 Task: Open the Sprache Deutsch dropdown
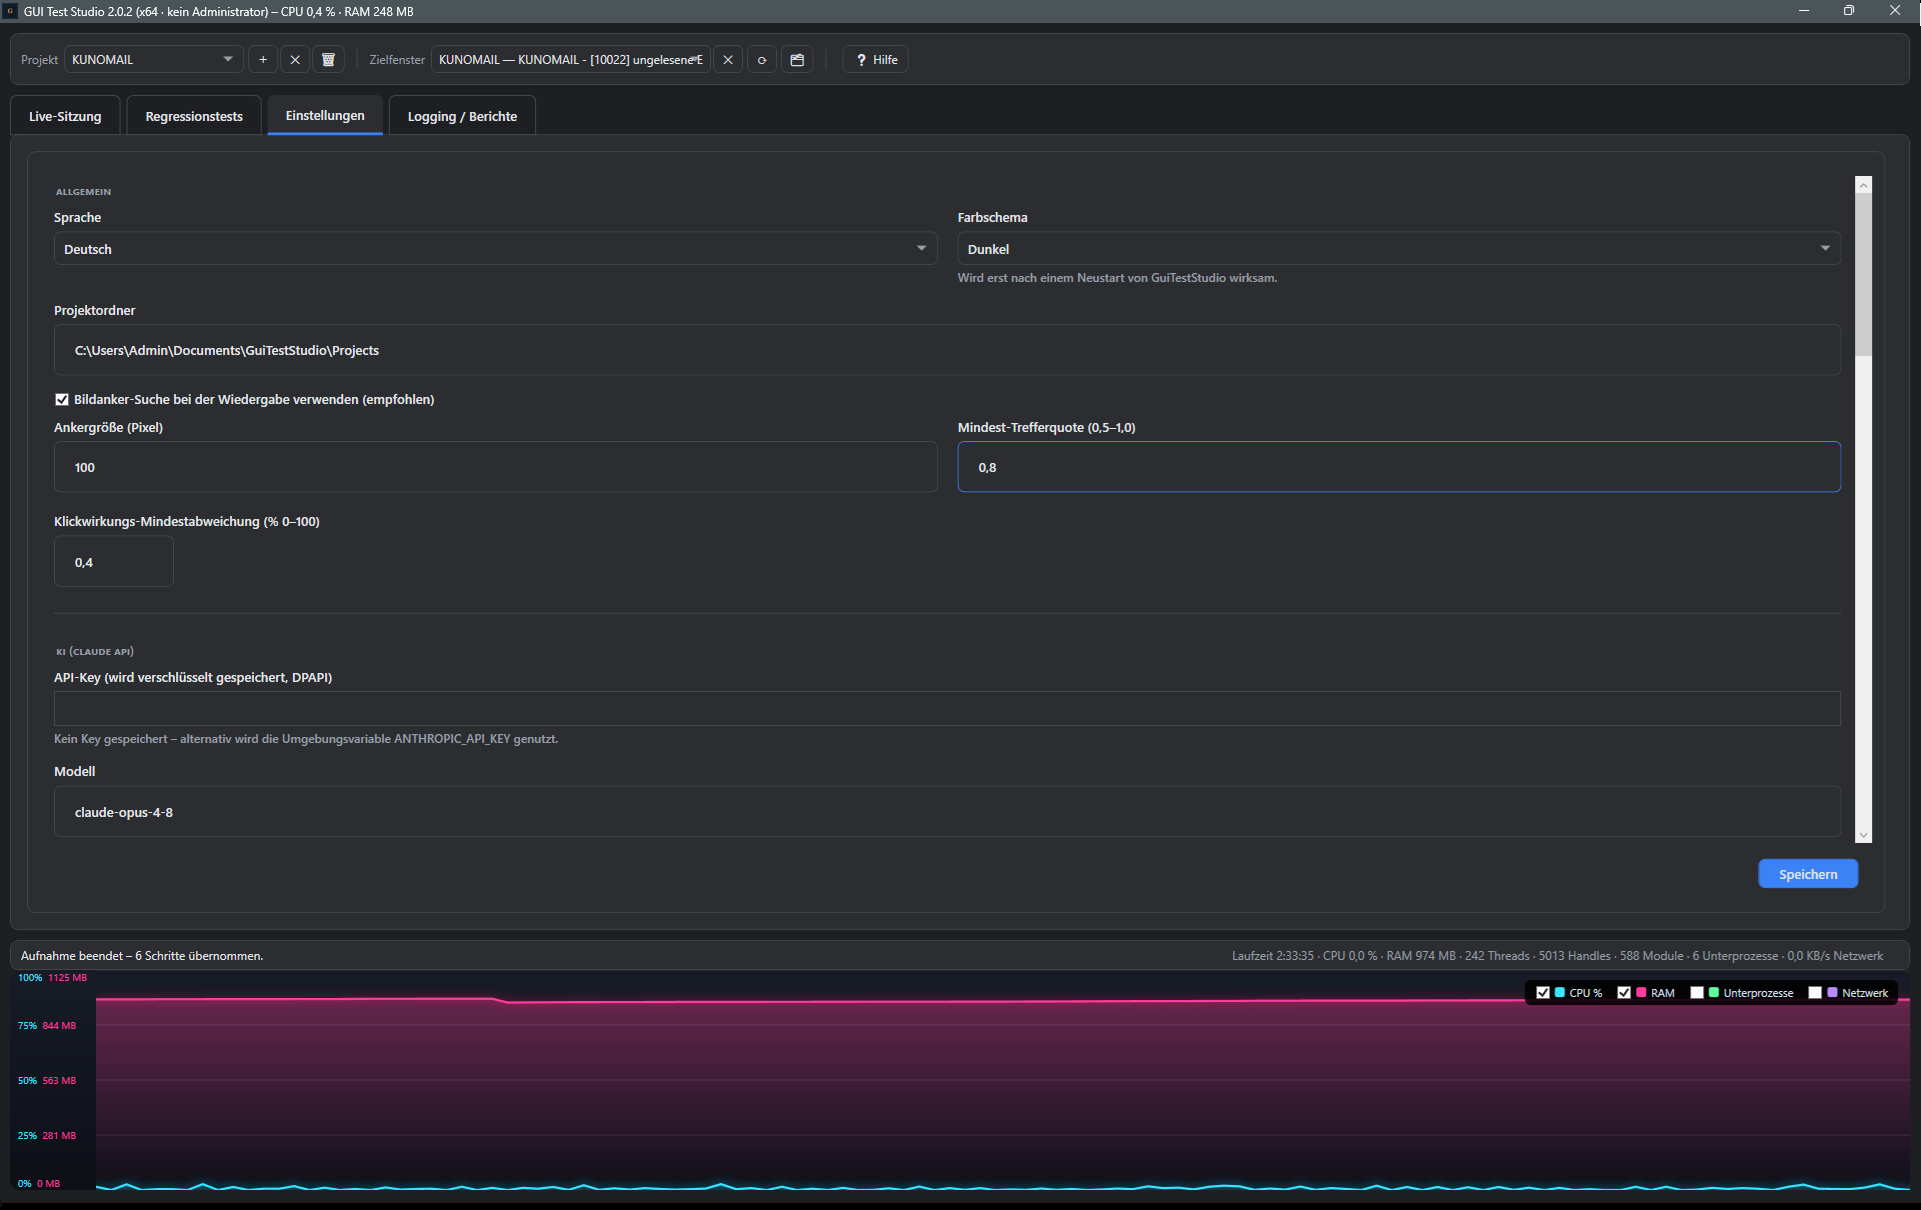[495, 249]
